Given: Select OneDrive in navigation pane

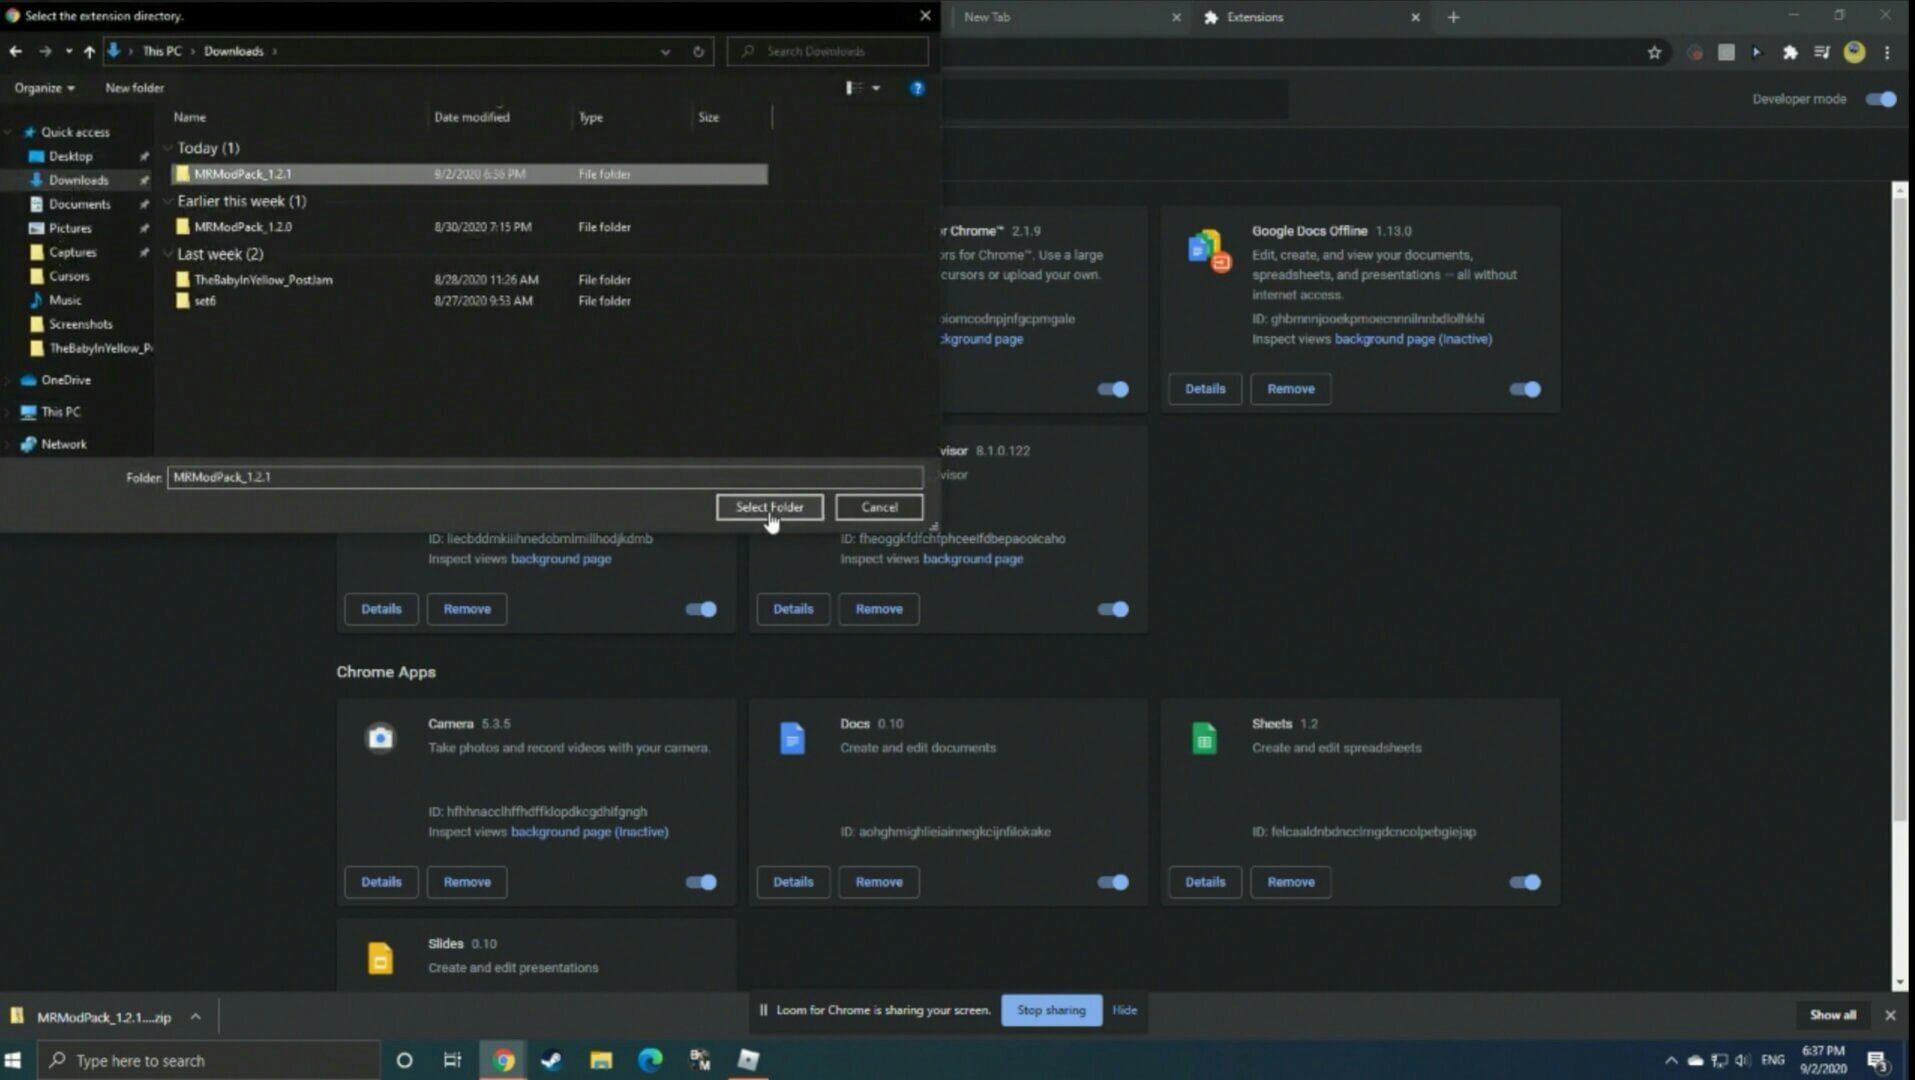Looking at the screenshot, I should [x=65, y=380].
